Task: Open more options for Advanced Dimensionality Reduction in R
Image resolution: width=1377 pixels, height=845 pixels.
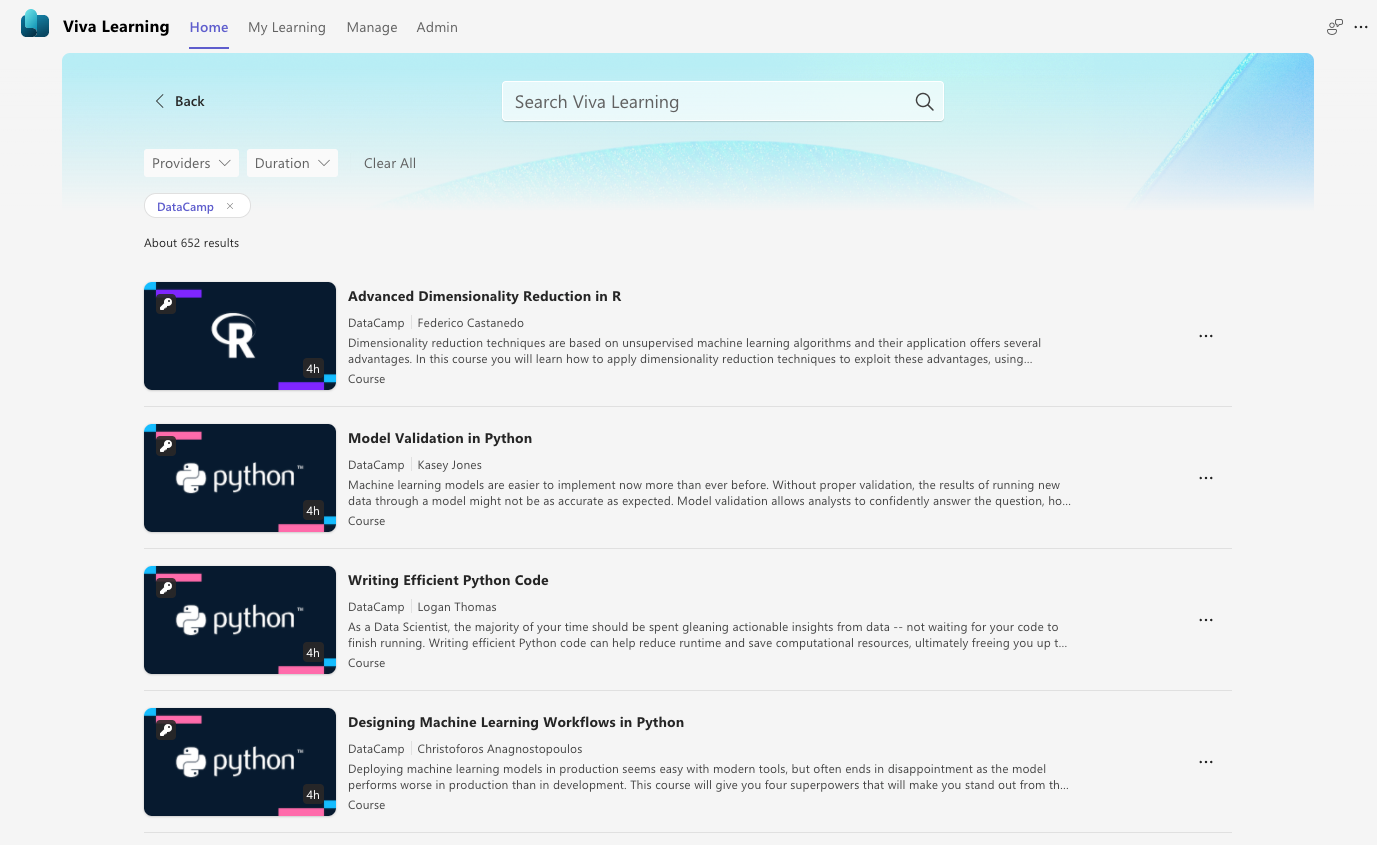Action: (1205, 336)
